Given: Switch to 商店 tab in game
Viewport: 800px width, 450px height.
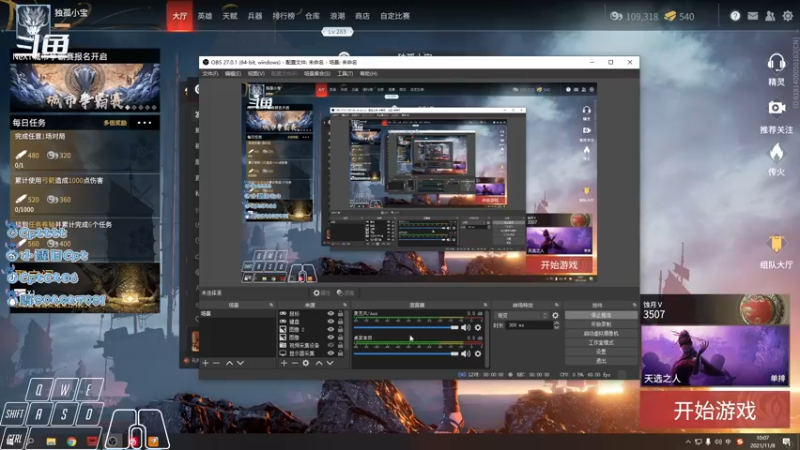Looking at the screenshot, I should click(x=362, y=16).
